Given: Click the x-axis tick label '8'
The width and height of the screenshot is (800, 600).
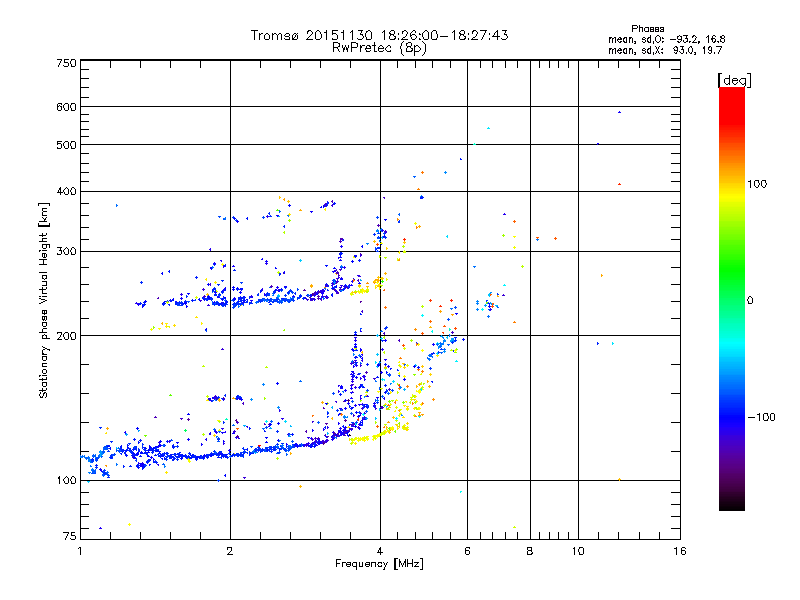Looking at the screenshot, I should coord(530,551).
